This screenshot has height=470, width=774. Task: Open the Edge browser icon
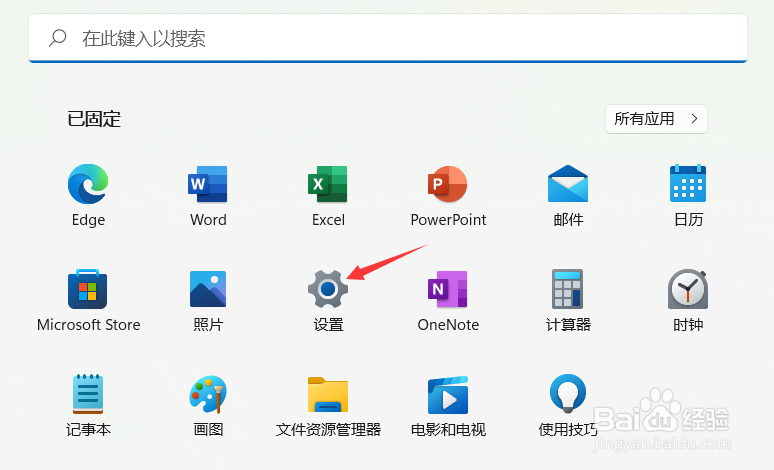click(x=88, y=184)
